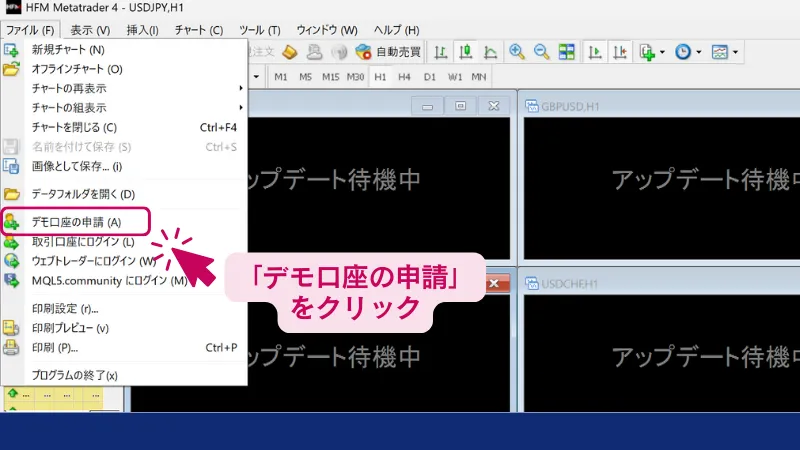The image size is (800, 450).
Task: Click the periodicity clock icon
Action: pos(683,52)
